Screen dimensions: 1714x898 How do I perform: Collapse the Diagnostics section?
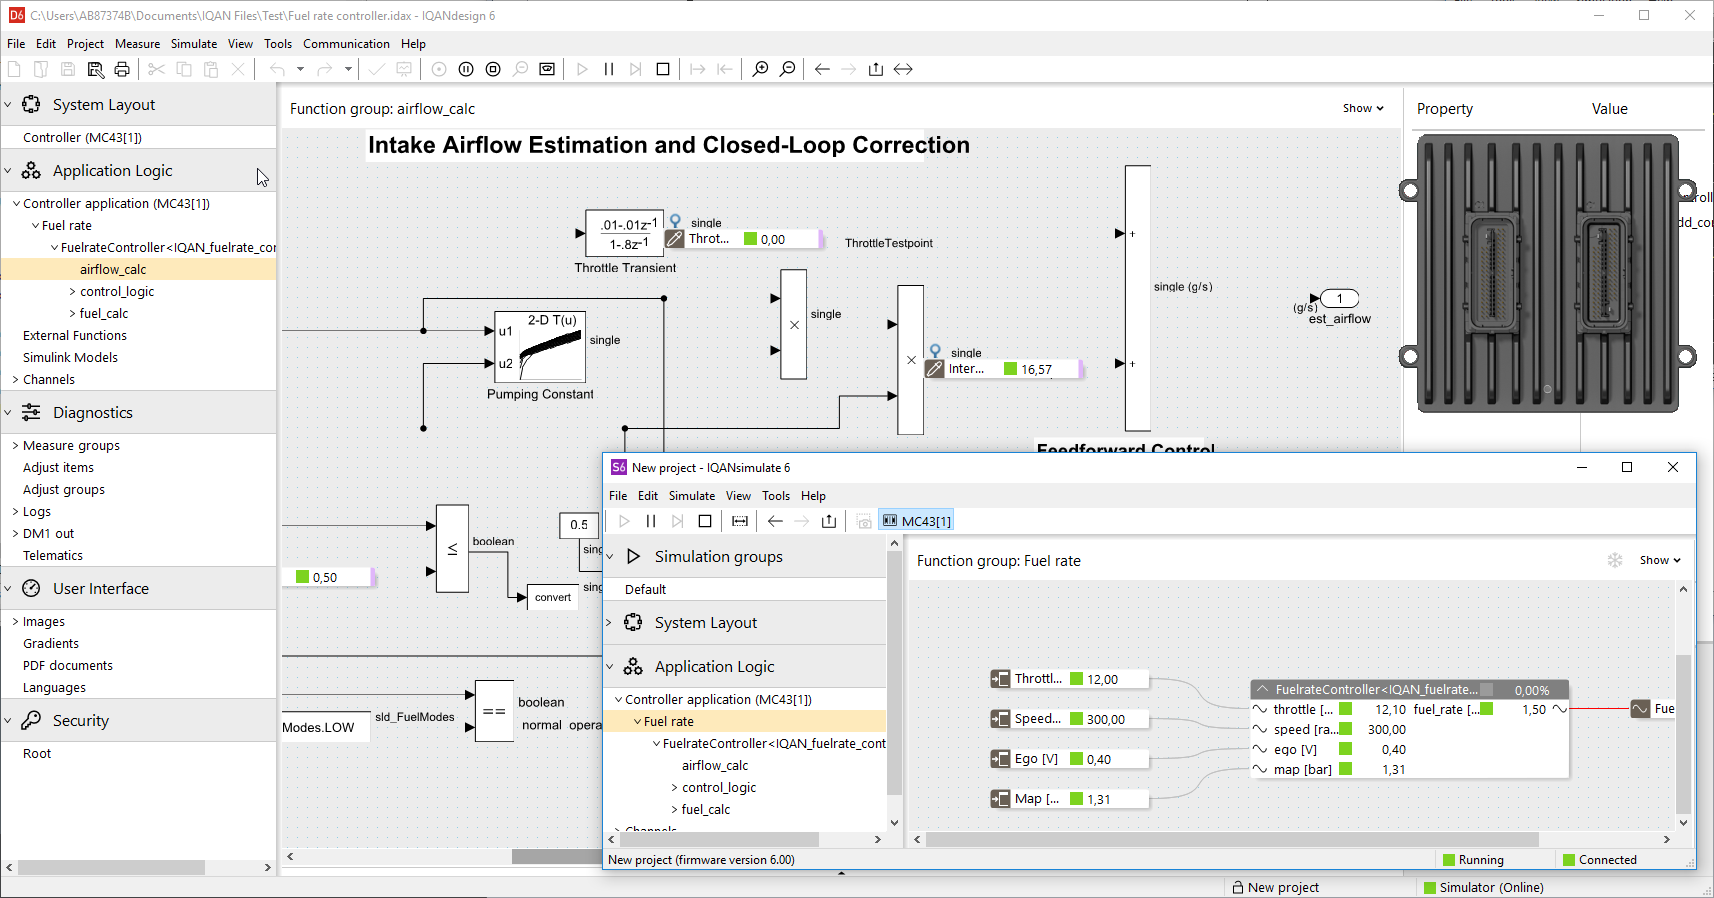(8, 413)
